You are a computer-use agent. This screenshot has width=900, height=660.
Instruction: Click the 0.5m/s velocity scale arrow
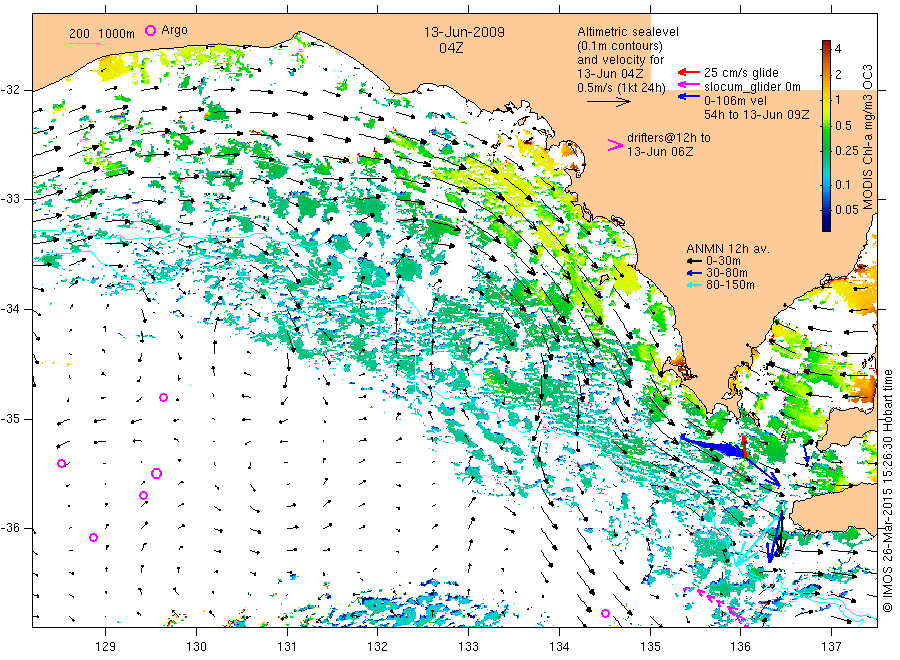pyautogui.click(x=608, y=102)
